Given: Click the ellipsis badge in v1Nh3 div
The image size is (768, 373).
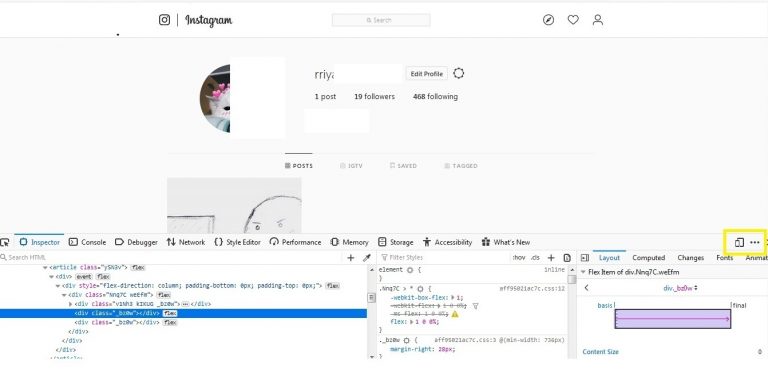Looking at the screenshot, I should coord(185,304).
